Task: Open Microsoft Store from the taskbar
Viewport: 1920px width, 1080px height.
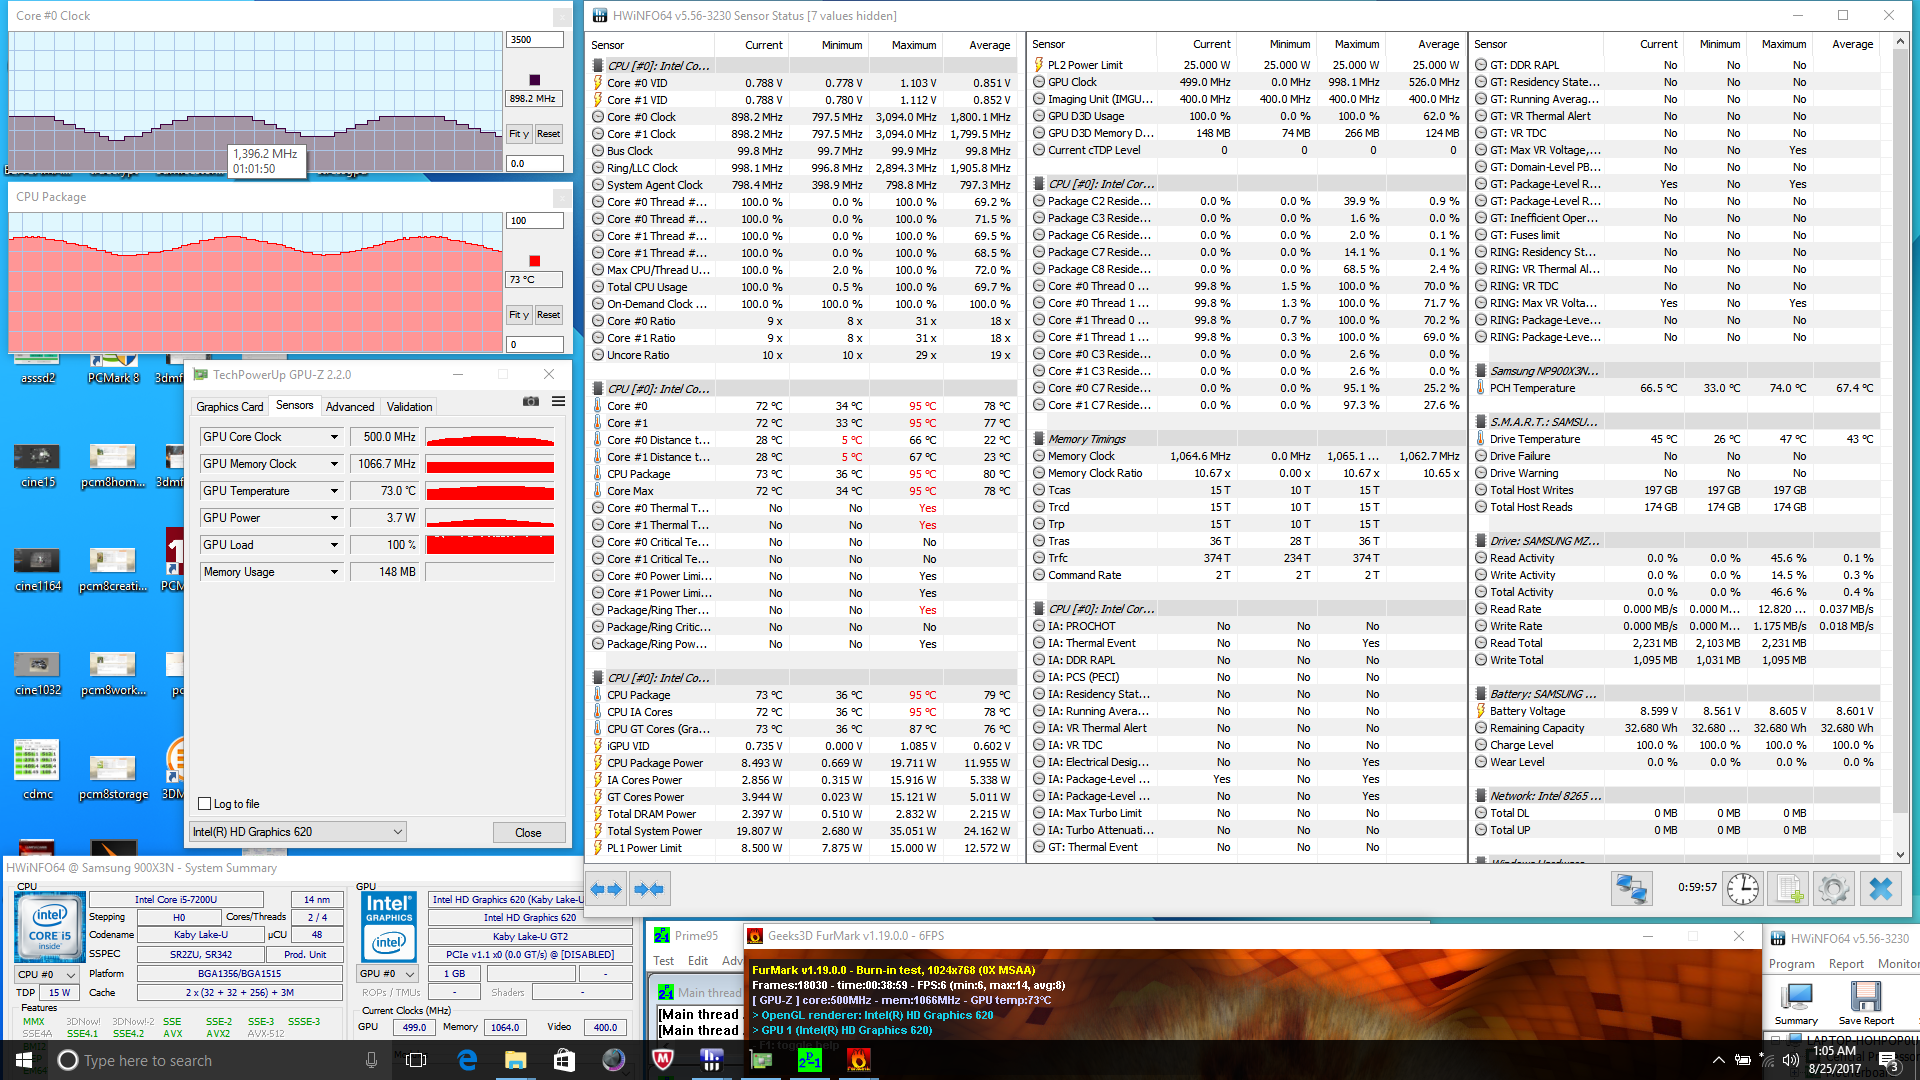Action: click(x=564, y=1060)
